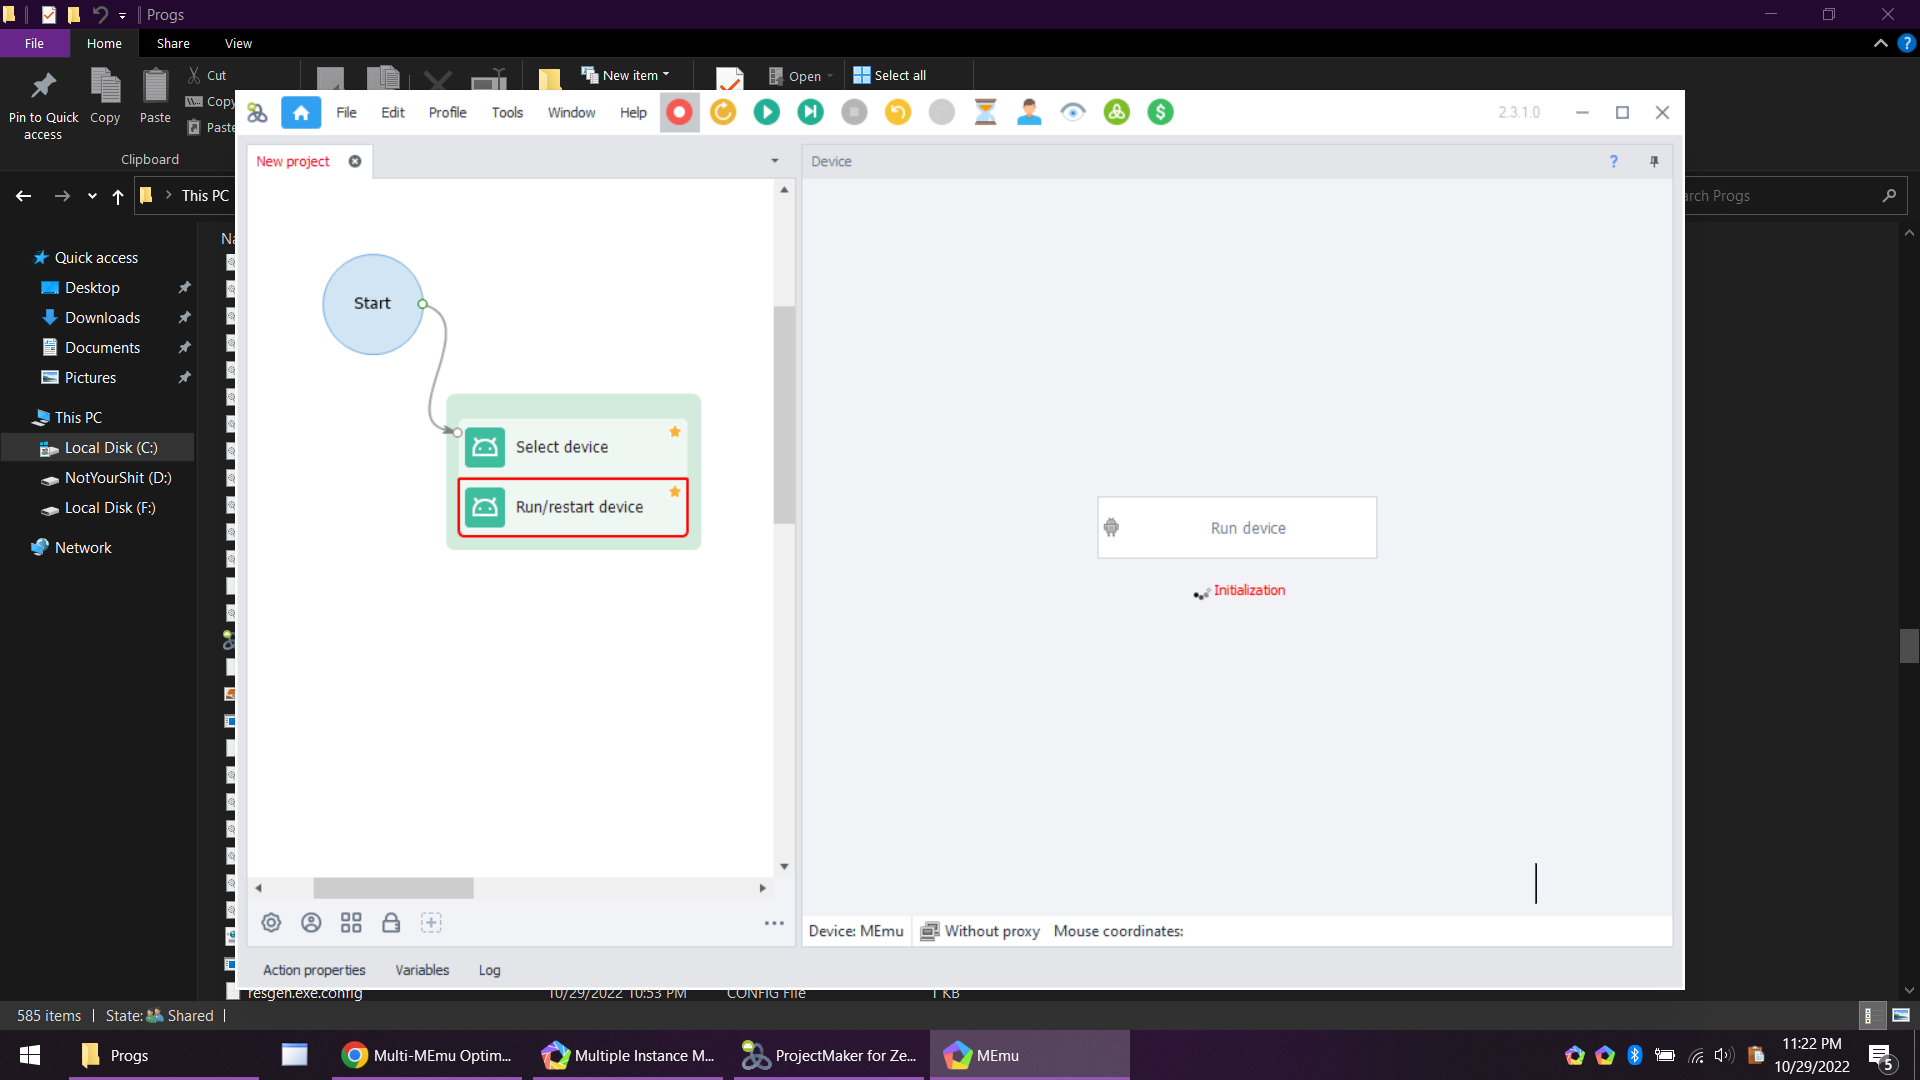Open the hourglass wait icon
This screenshot has height=1080, width=1920.
tap(985, 112)
